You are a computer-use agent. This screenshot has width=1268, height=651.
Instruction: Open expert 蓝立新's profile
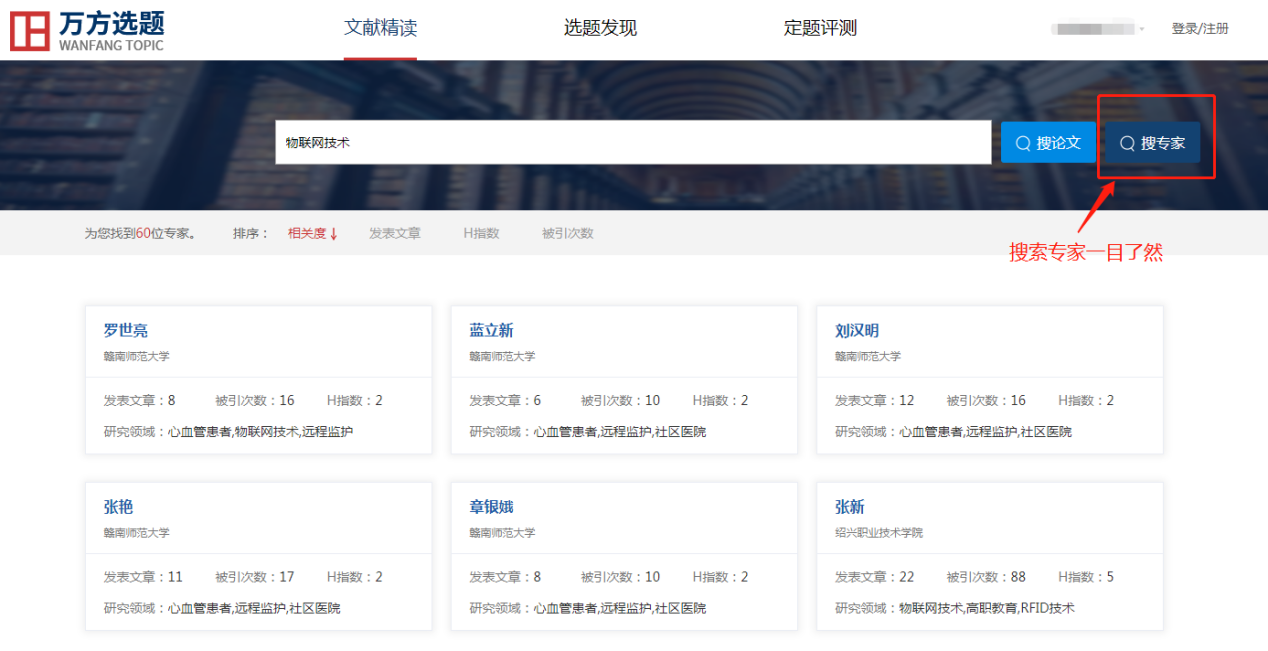click(491, 331)
